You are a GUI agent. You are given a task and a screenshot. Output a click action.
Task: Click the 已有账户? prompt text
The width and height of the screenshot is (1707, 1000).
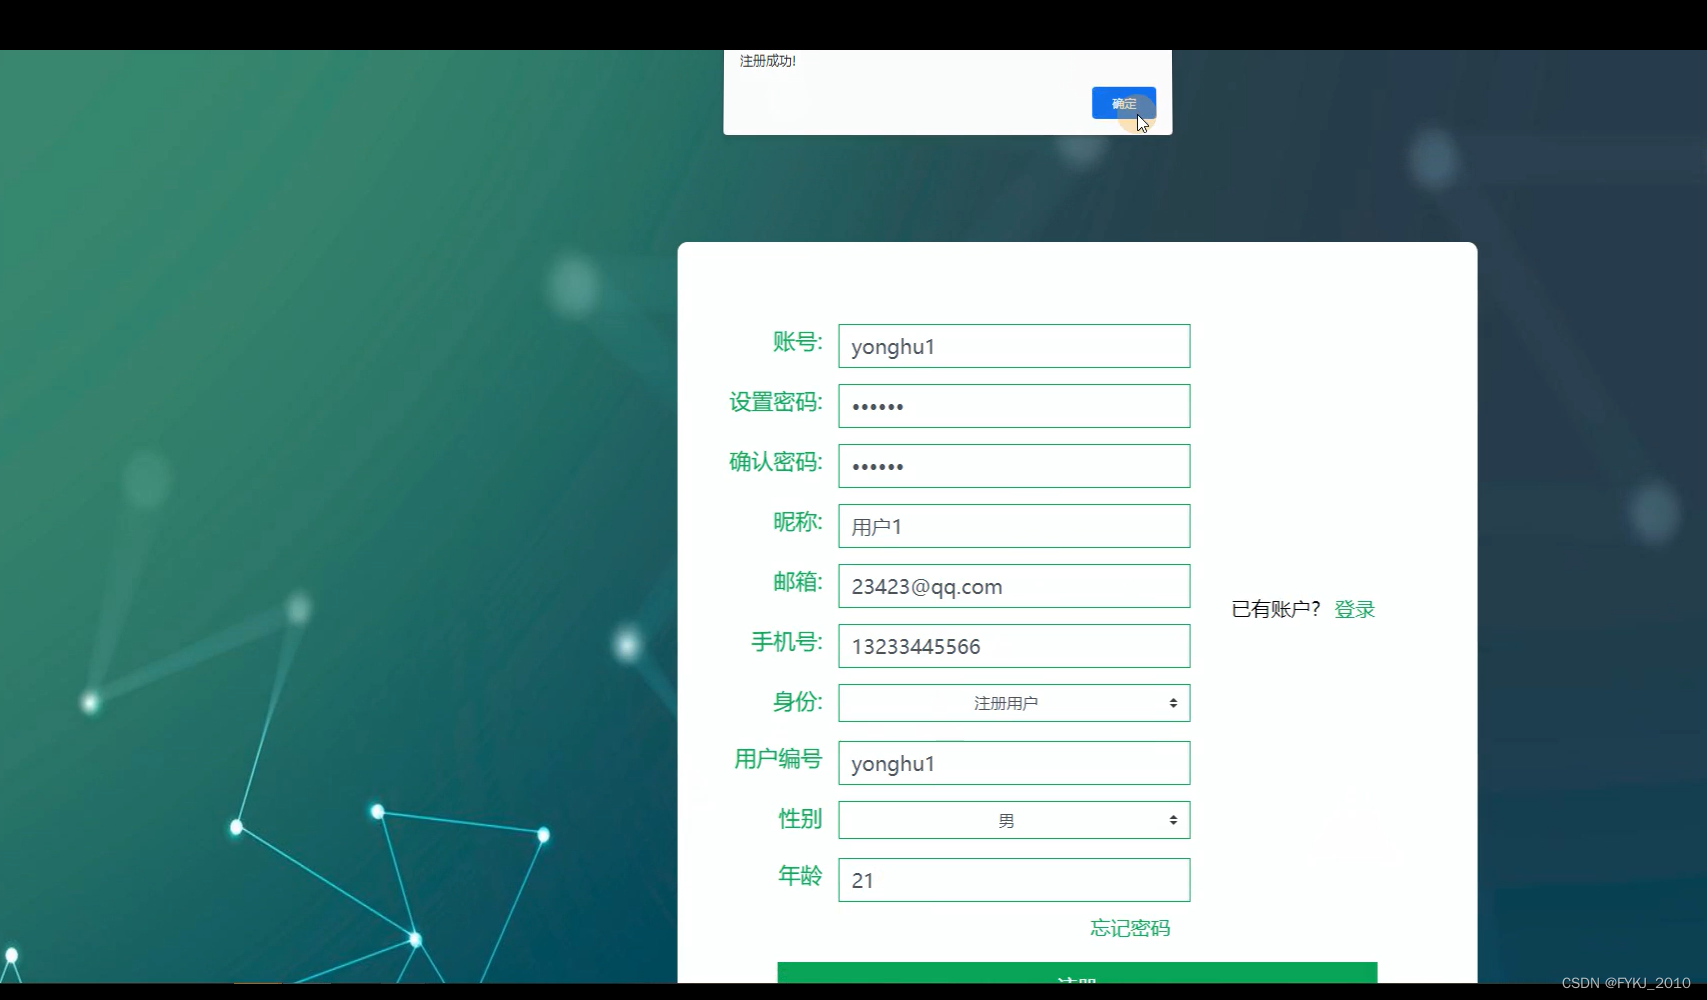click(x=1276, y=609)
